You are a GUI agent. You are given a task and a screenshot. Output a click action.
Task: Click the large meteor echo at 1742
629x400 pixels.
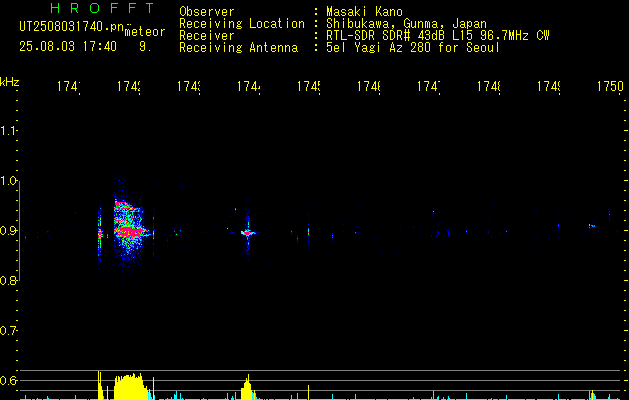tap(131, 231)
